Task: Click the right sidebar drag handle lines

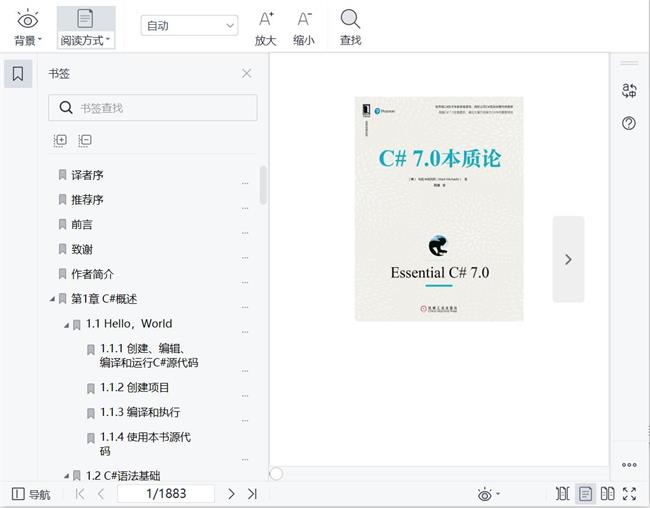Action: coord(629,63)
